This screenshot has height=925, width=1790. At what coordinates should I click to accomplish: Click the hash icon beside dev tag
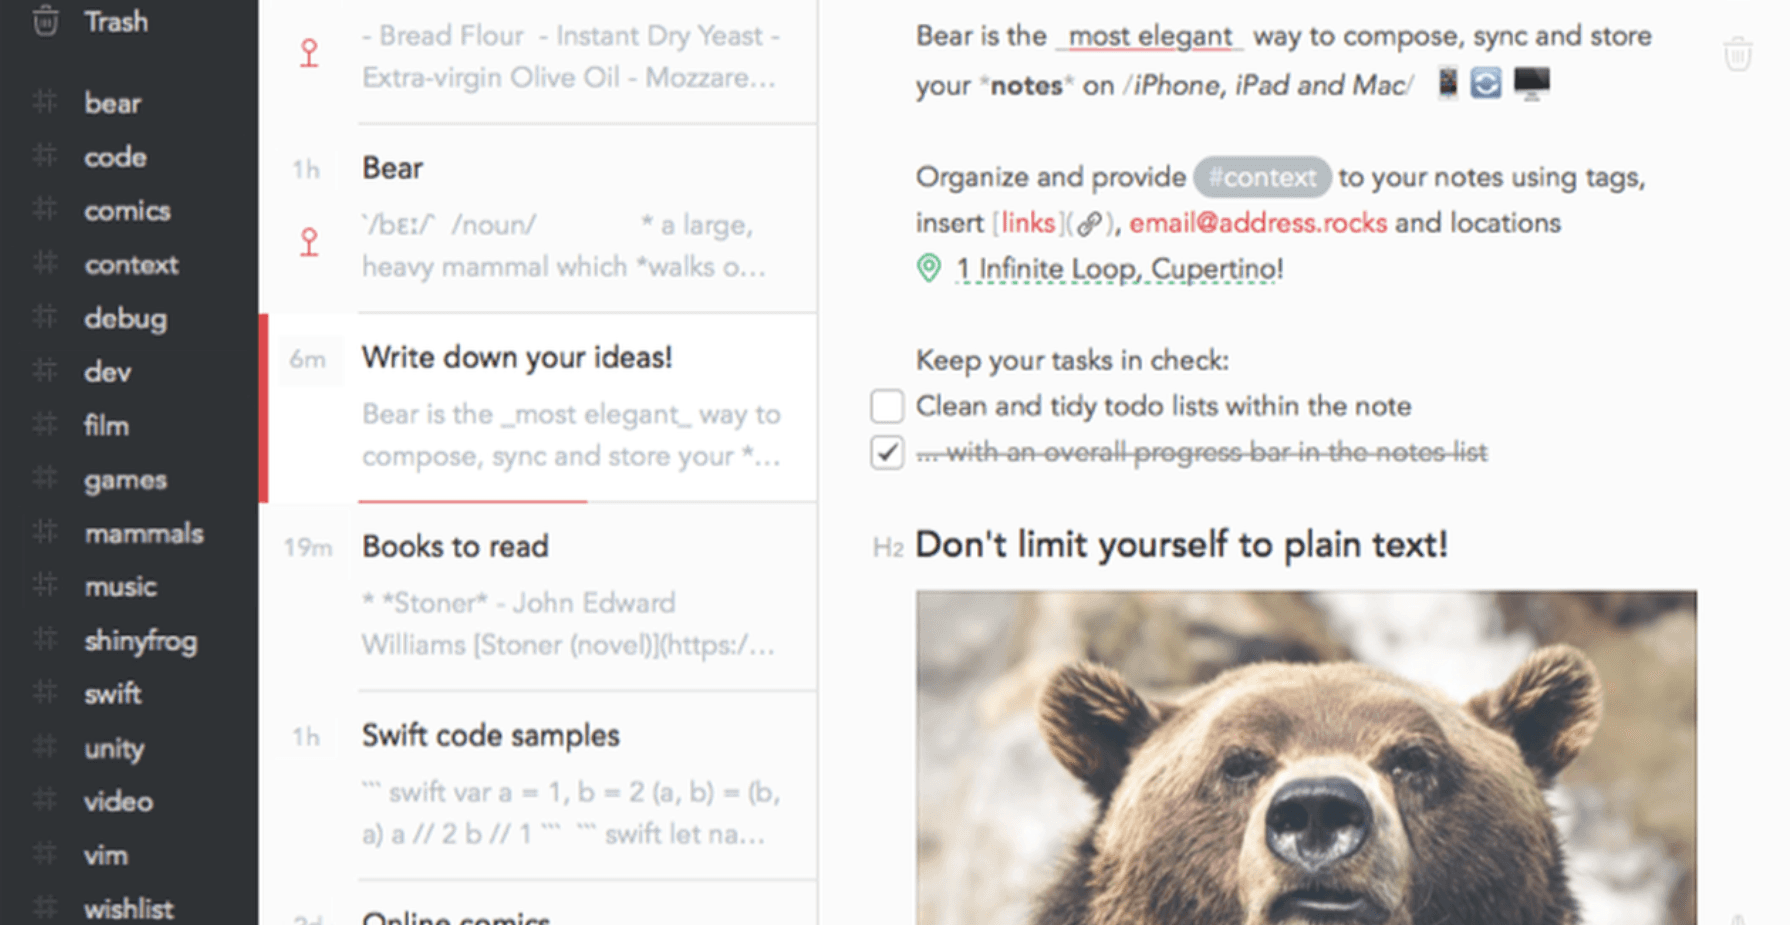(45, 372)
